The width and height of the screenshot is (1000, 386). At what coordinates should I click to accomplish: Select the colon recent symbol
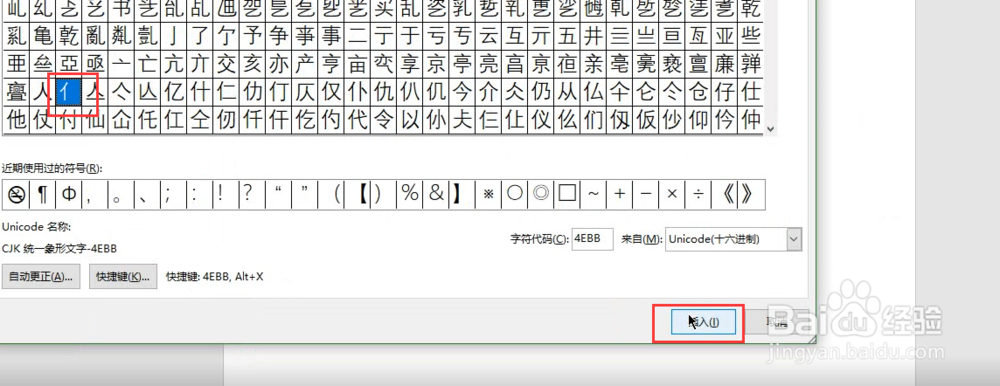click(200, 195)
